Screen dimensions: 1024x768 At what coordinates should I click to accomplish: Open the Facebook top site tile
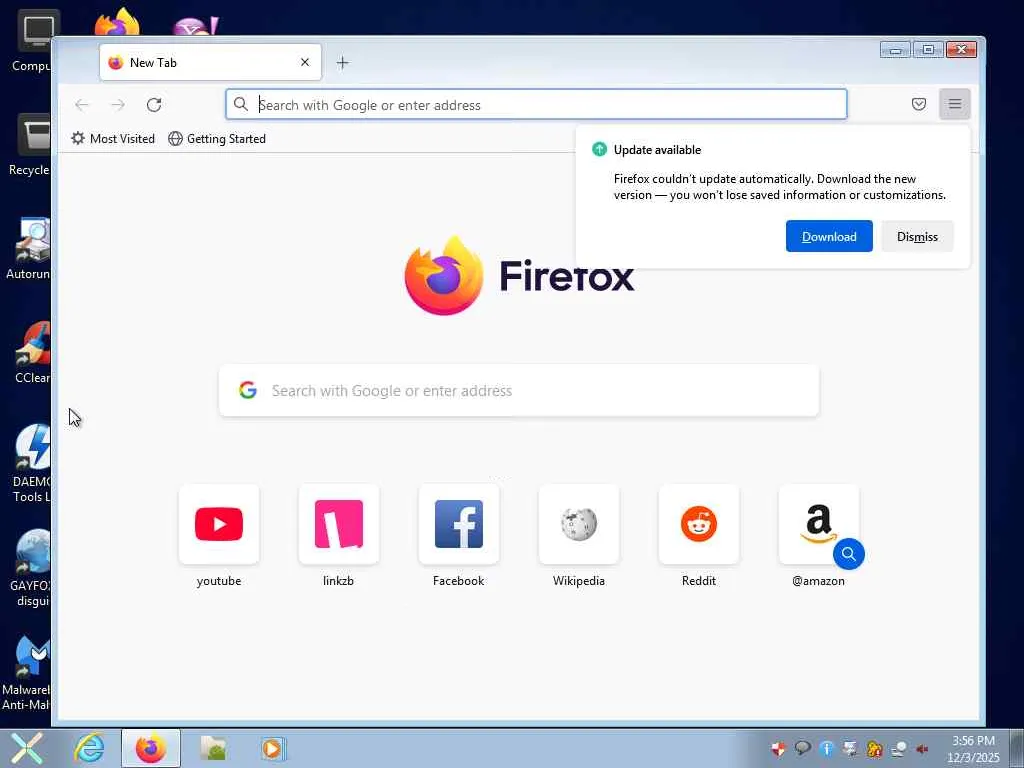[x=458, y=524]
